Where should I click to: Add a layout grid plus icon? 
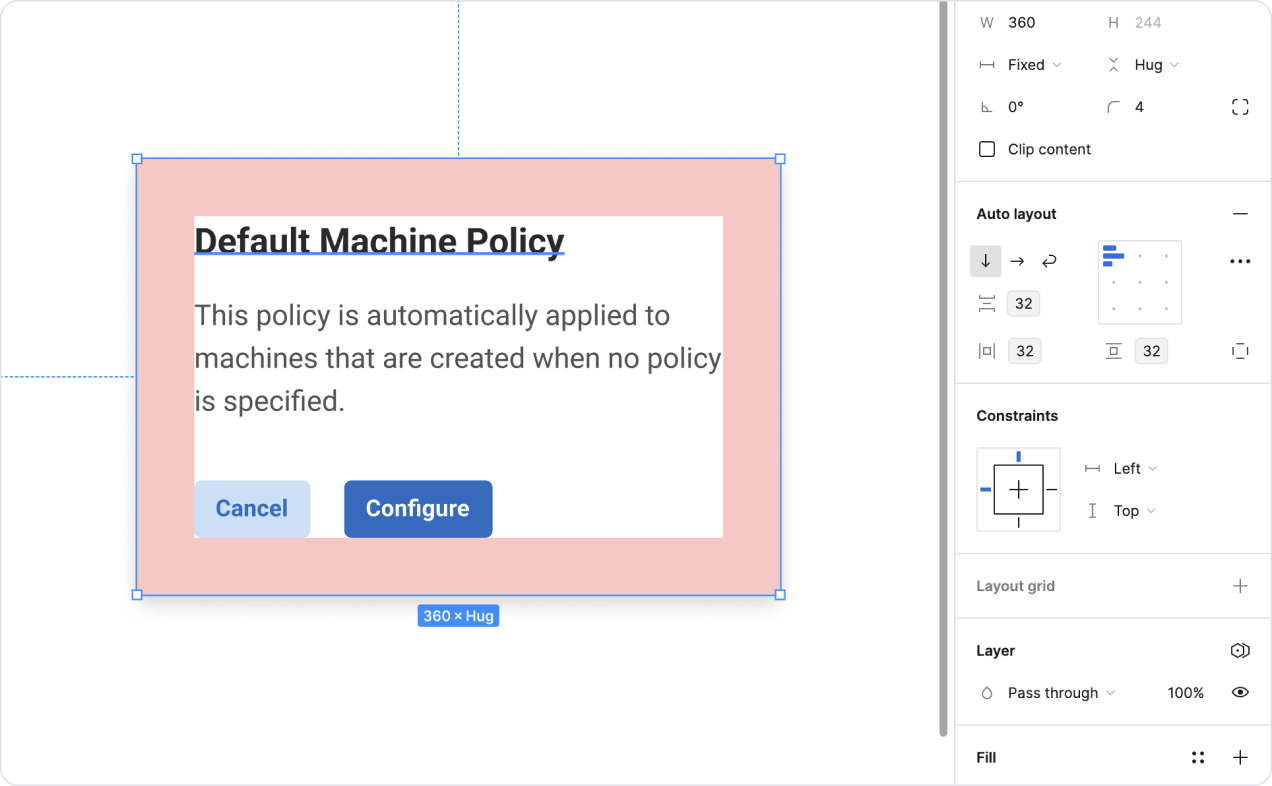1240,586
